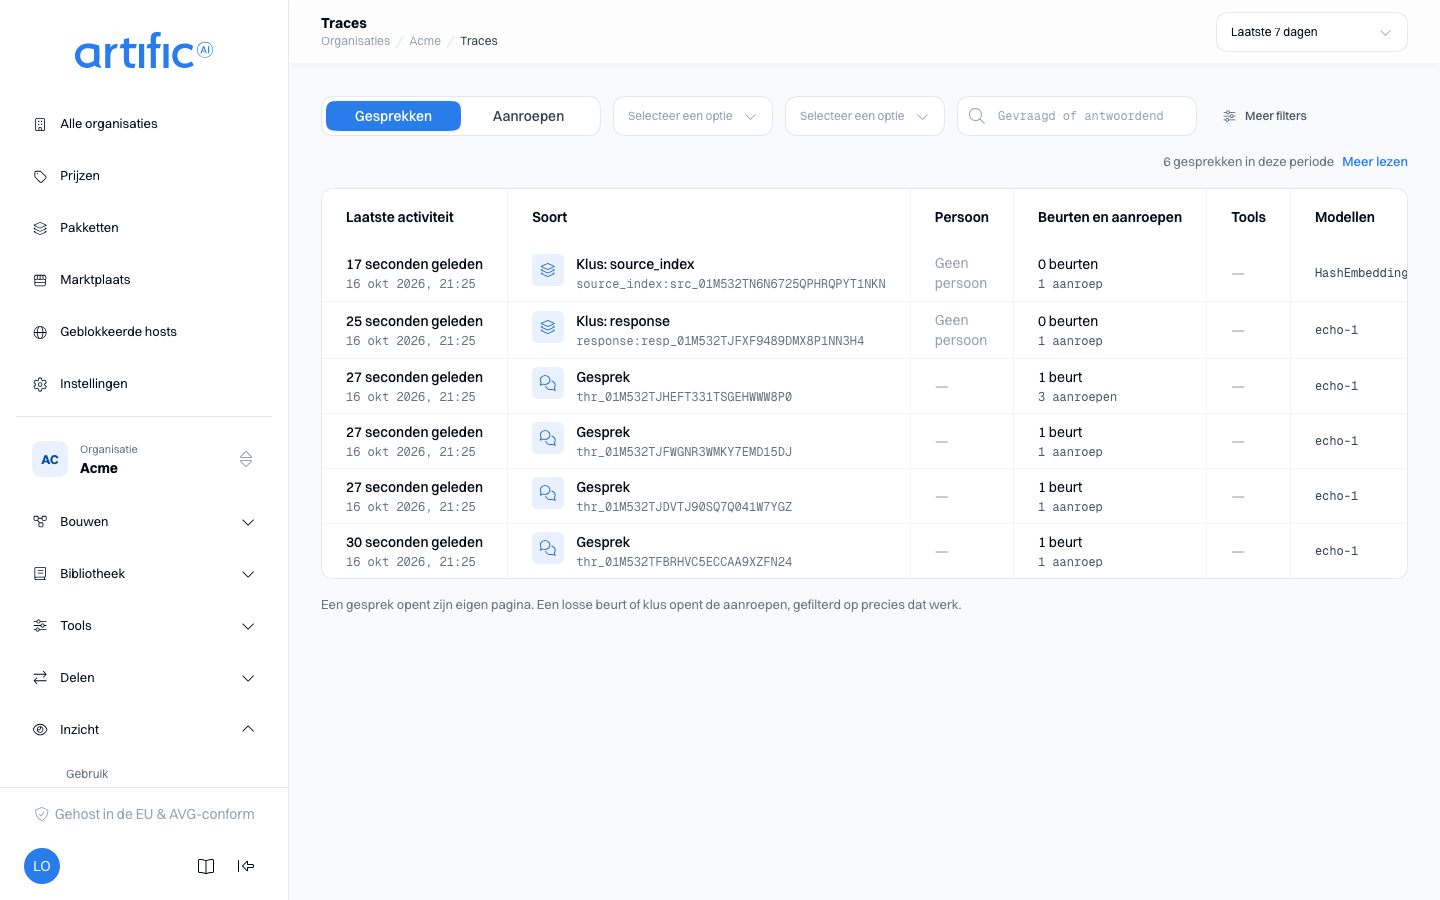Screen dimensions: 1440x900
Task: Open the Laatste 7 dagen period dropdown
Action: [x=1312, y=32]
